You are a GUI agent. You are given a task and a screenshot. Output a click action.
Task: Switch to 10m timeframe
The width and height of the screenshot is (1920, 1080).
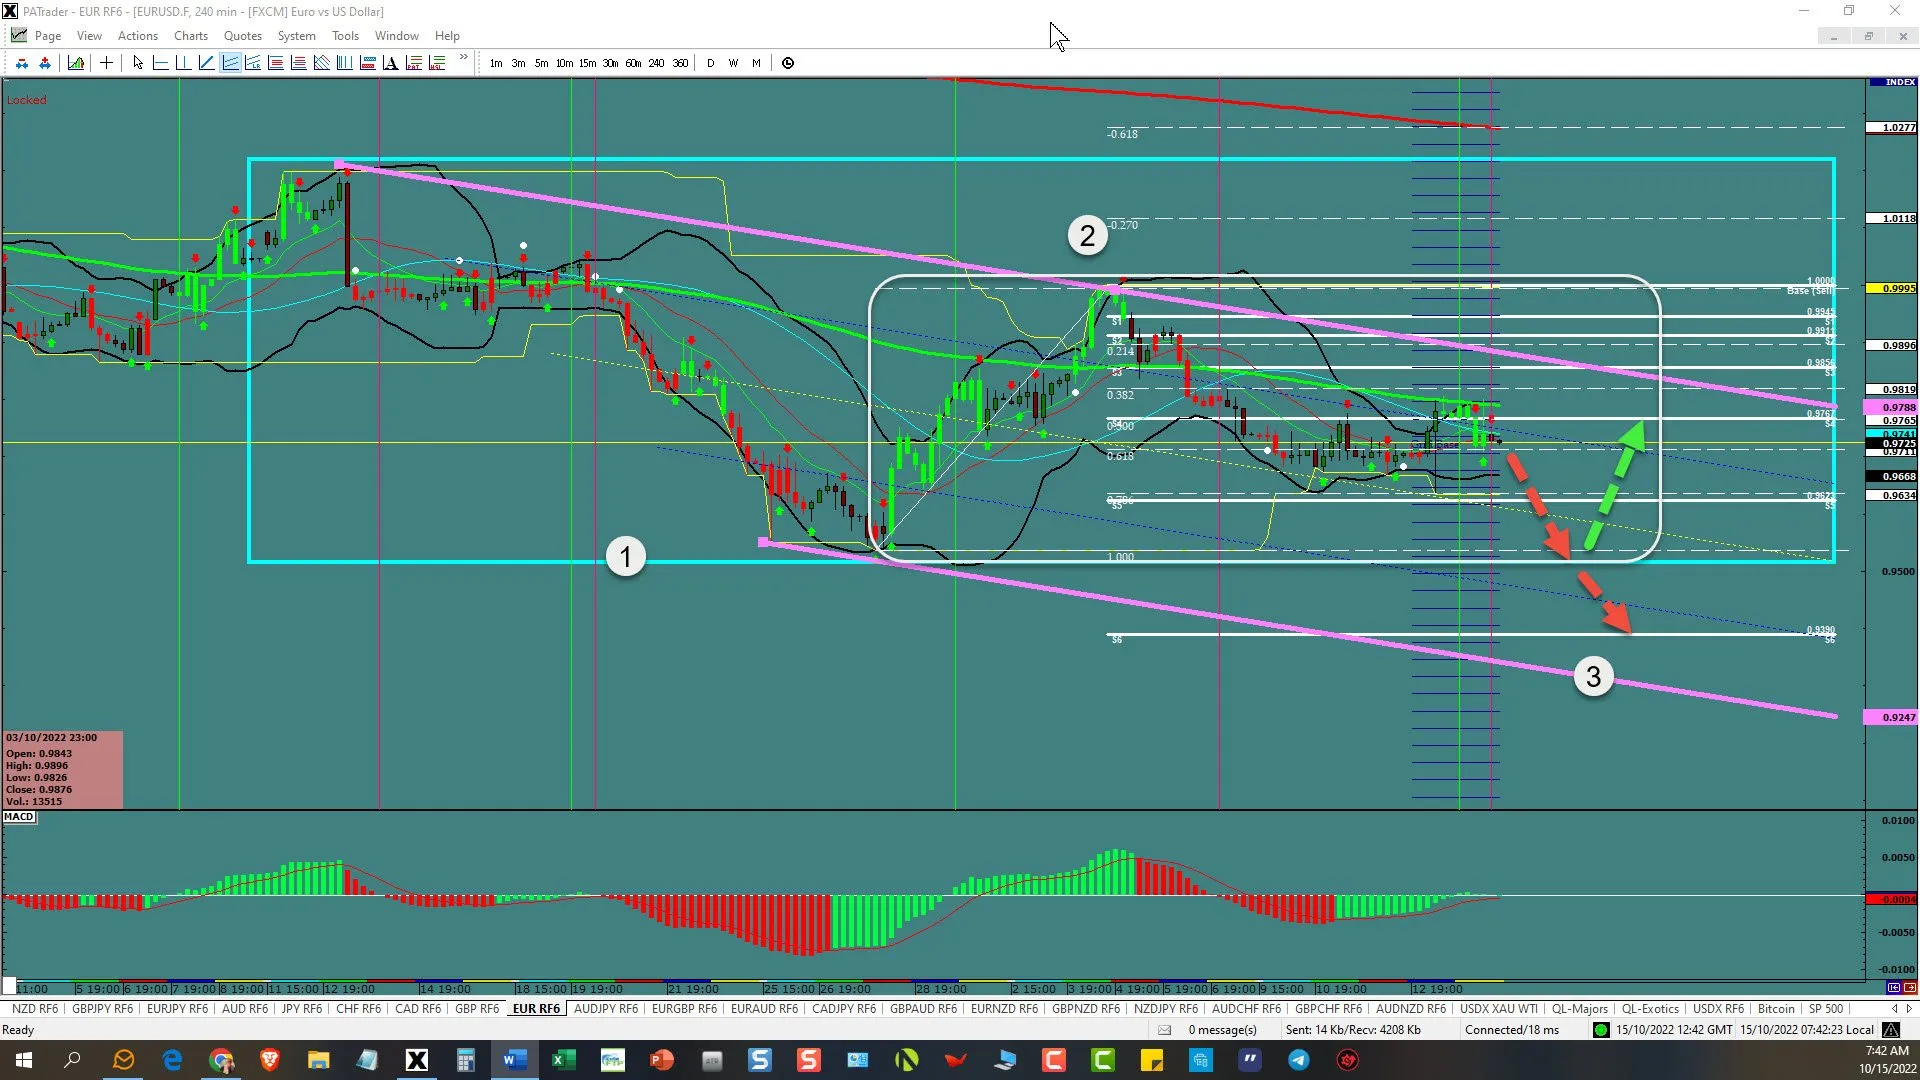click(564, 63)
